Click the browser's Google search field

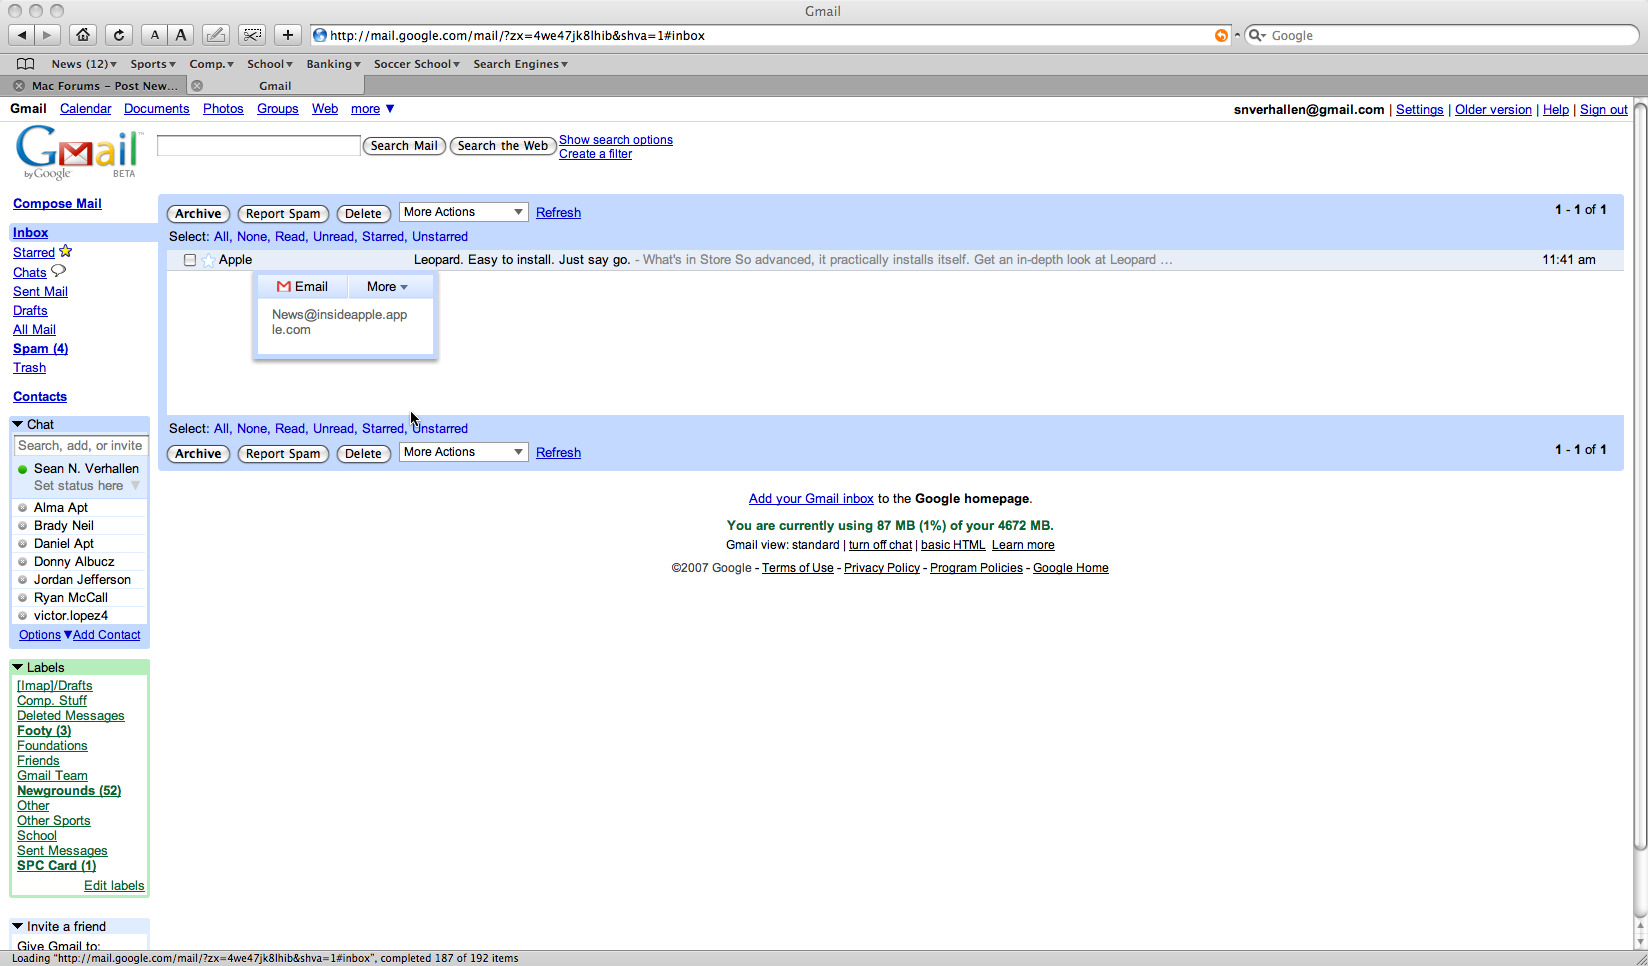(1441, 35)
